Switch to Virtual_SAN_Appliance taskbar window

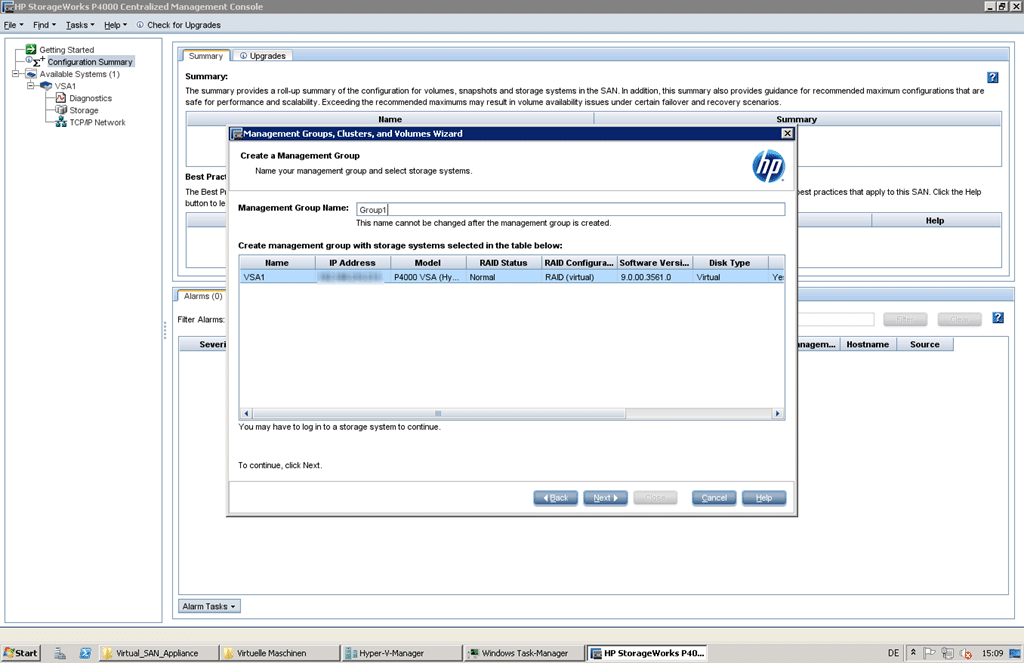pyautogui.click(x=157, y=653)
